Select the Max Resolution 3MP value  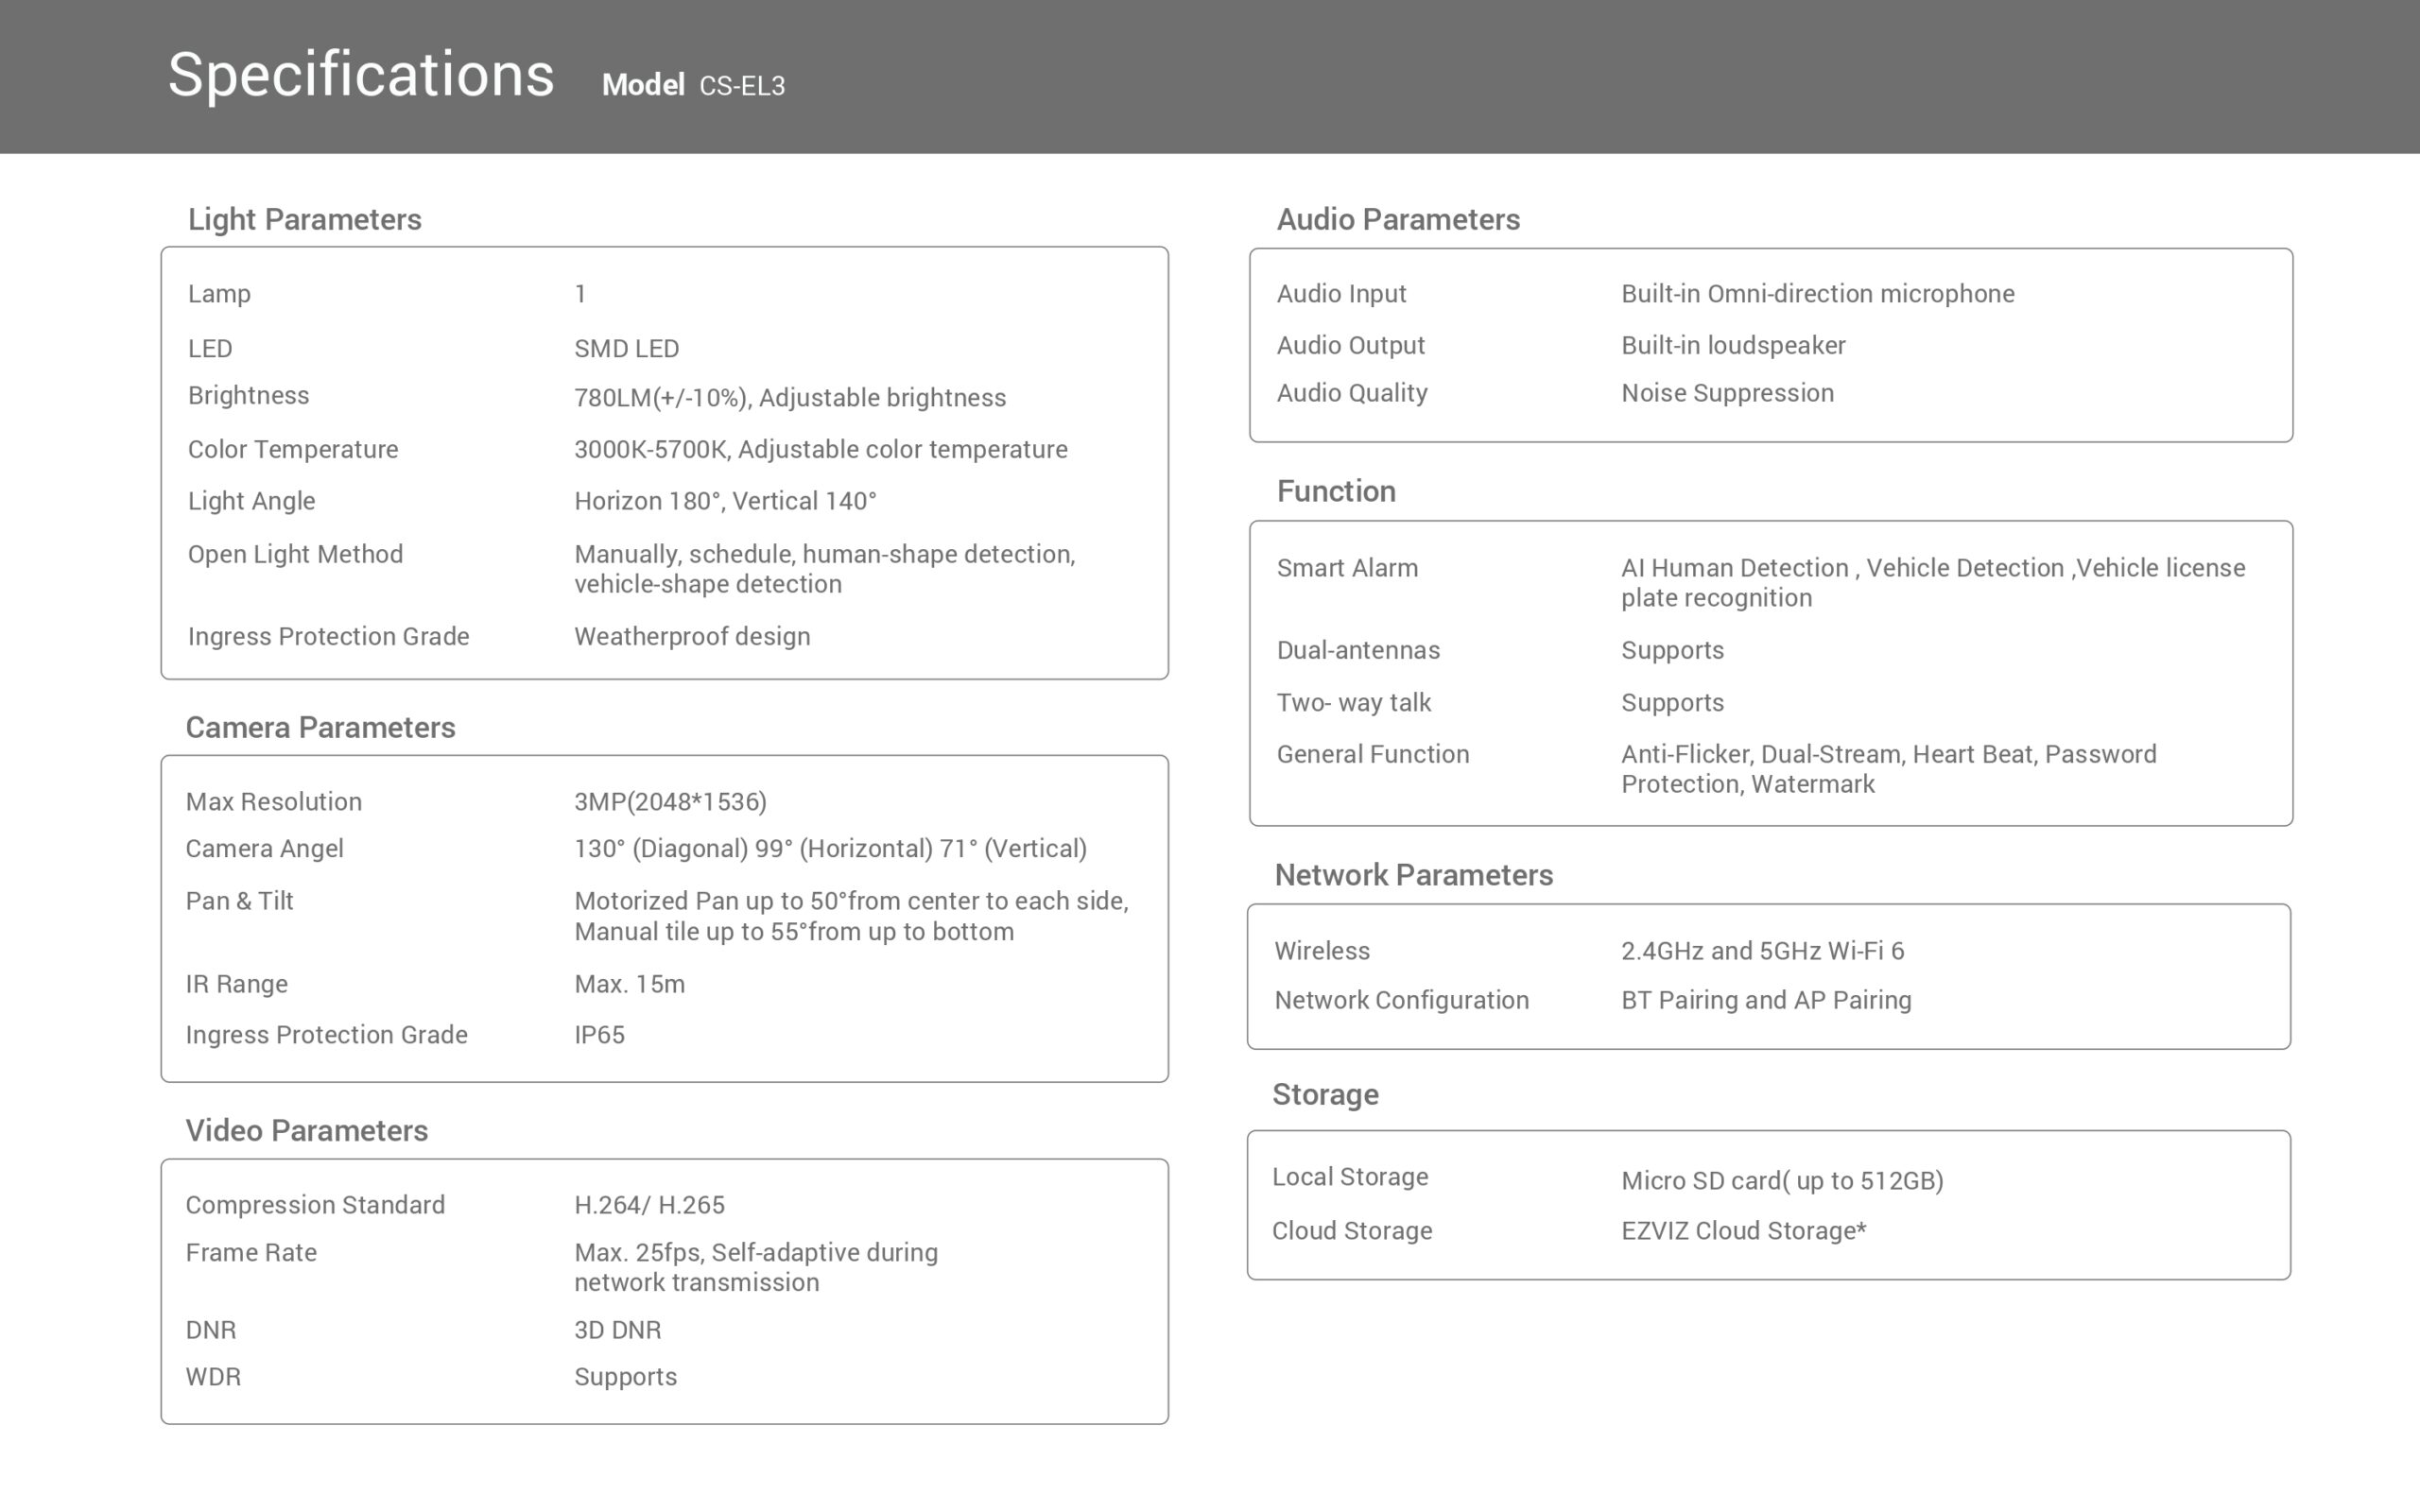670,801
